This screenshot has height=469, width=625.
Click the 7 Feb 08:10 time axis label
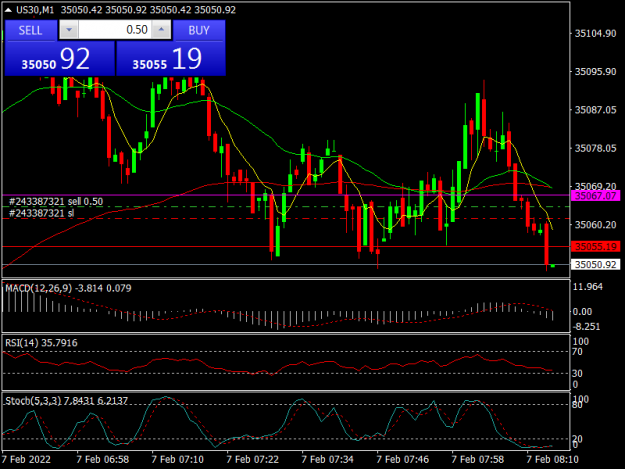(x=552, y=459)
